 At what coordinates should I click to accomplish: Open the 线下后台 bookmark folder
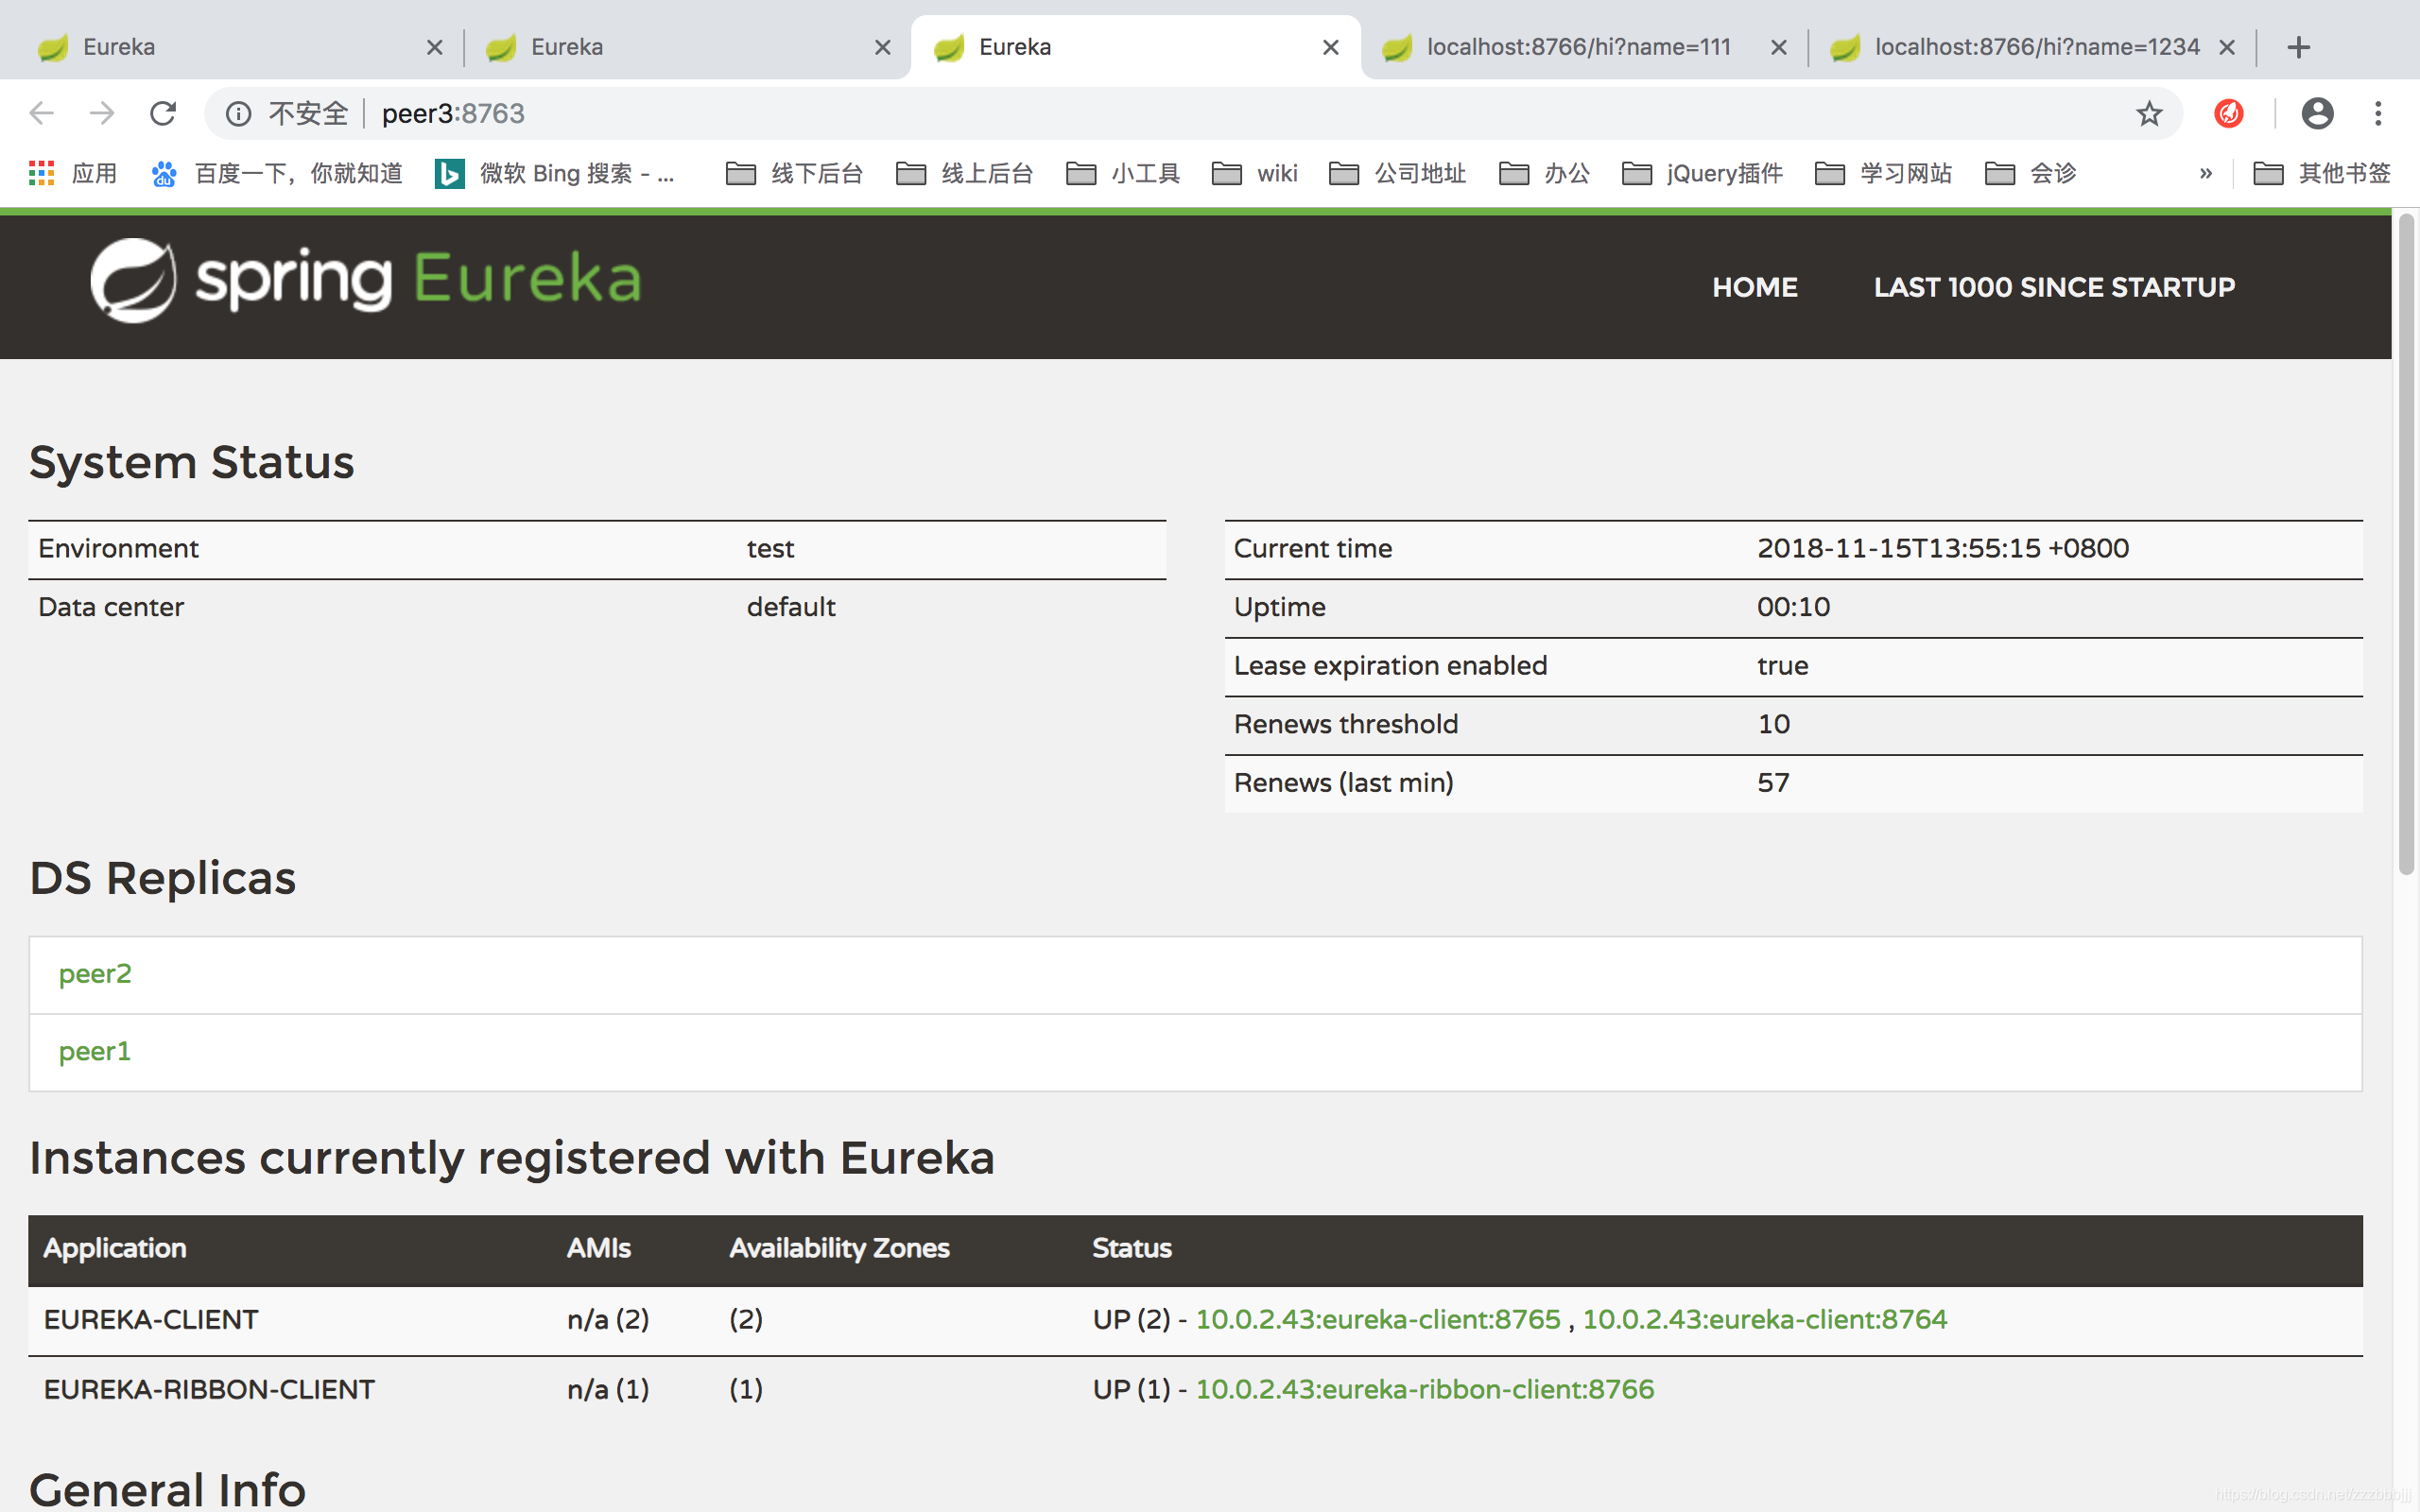(794, 173)
